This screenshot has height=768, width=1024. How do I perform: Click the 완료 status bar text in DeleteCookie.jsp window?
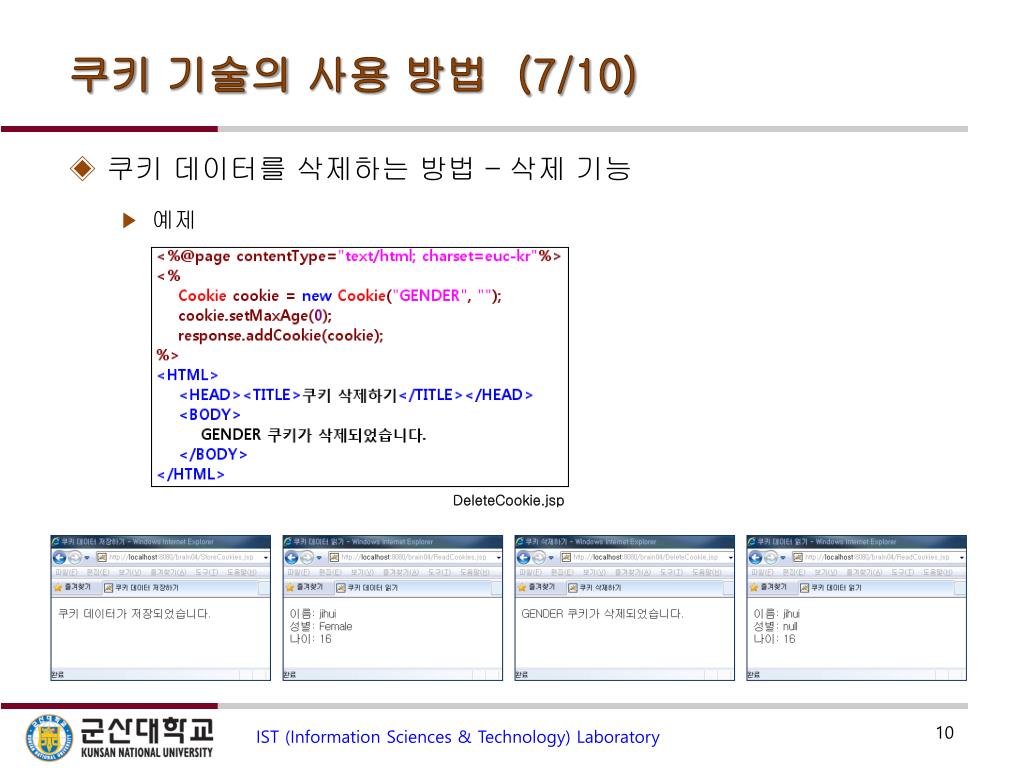[x=521, y=675]
